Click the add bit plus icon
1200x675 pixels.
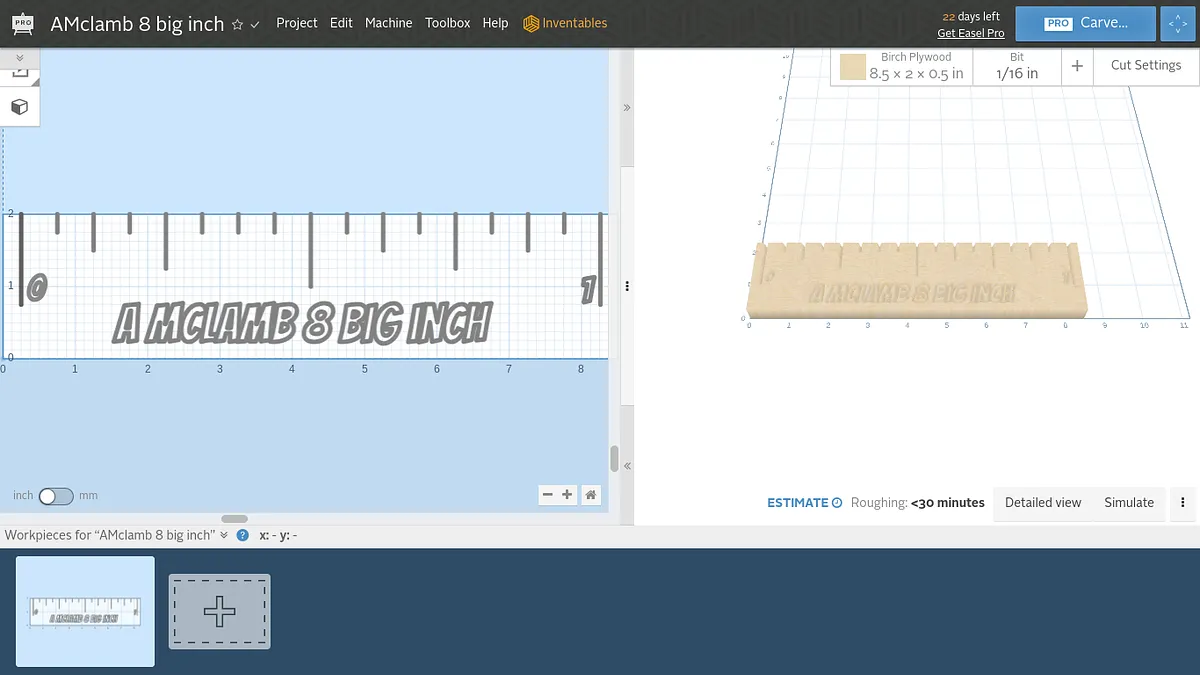pos(1077,66)
